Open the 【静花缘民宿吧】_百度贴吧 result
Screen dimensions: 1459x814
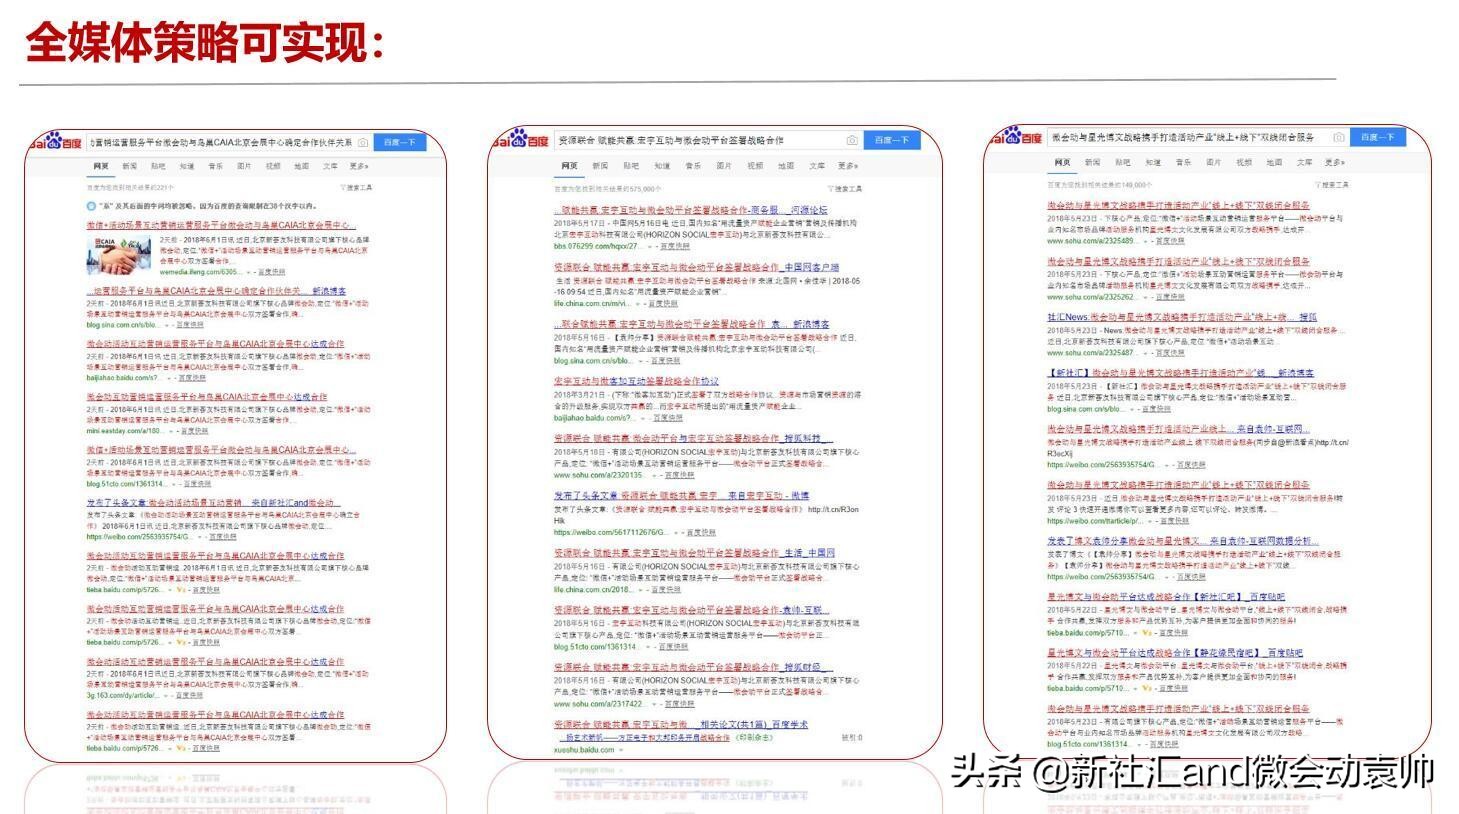(x=1175, y=653)
